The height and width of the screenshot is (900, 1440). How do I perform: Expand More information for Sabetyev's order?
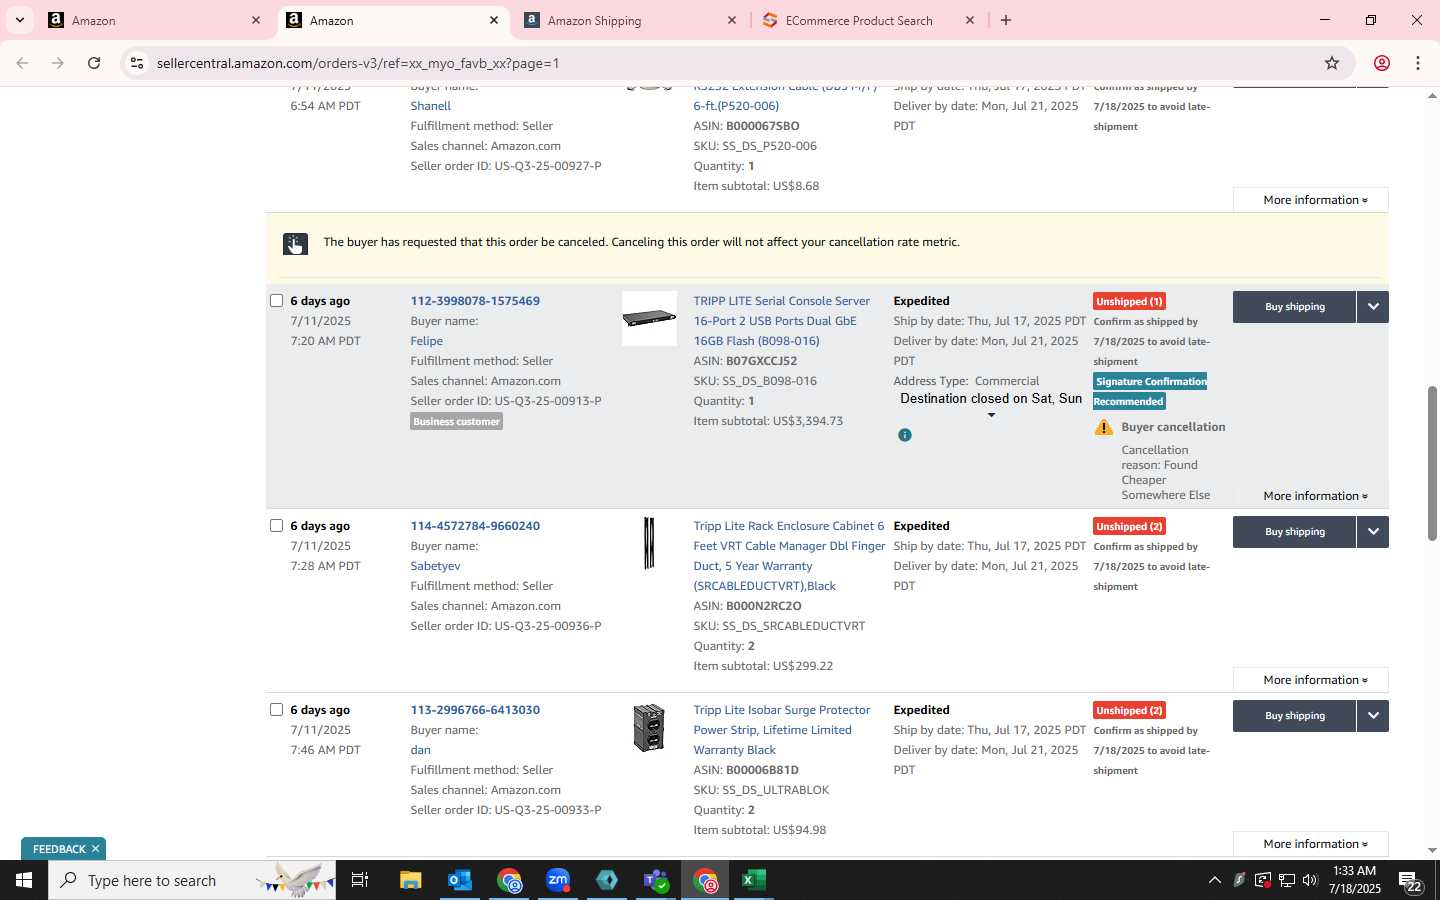[1311, 680]
